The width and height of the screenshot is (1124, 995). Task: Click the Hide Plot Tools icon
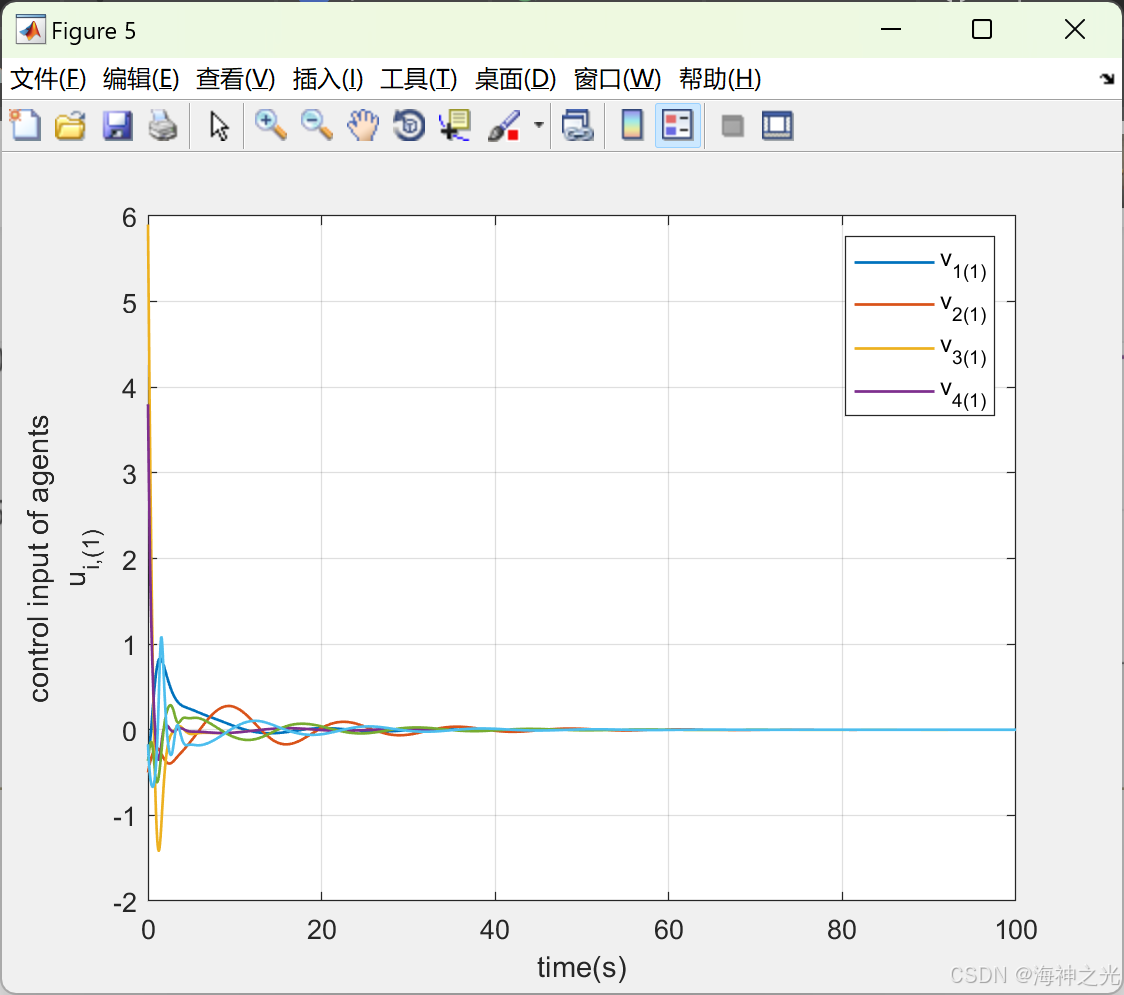click(733, 126)
